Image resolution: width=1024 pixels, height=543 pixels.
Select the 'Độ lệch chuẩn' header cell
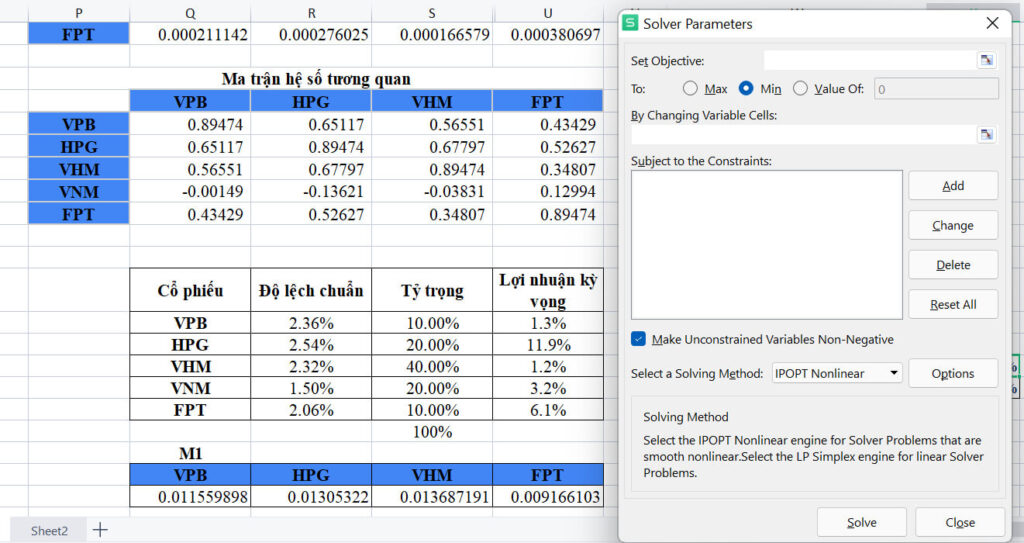tap(311, 290)
